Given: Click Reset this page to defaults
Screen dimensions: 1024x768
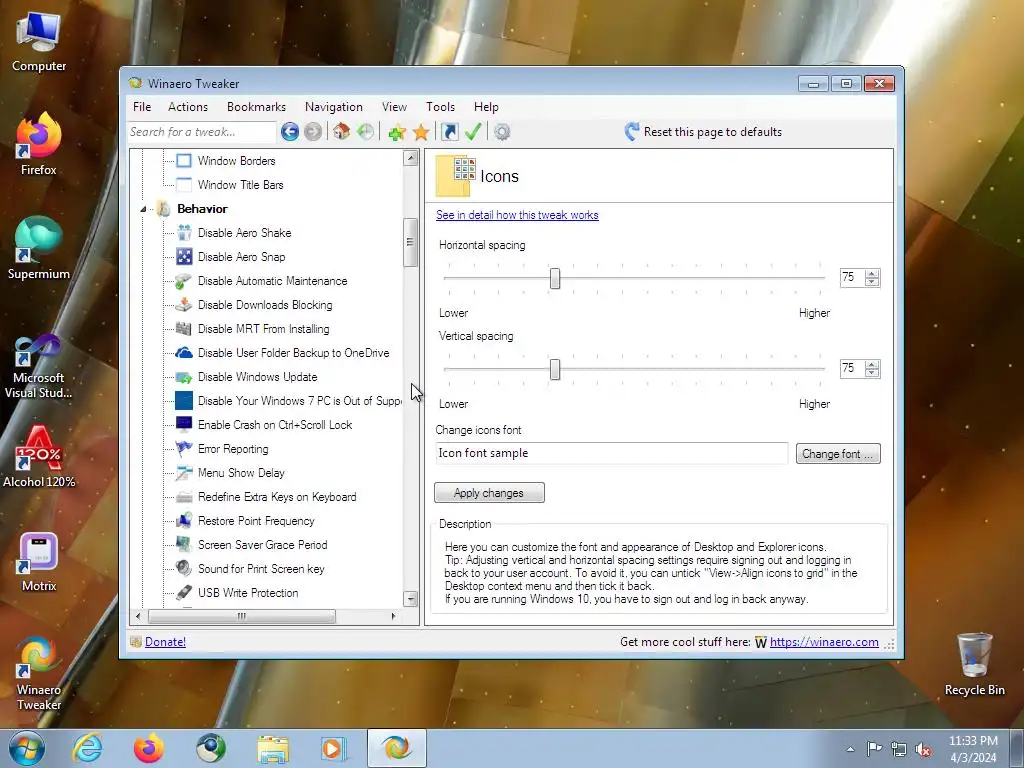Looking at the screenshot, I should 703,132.
